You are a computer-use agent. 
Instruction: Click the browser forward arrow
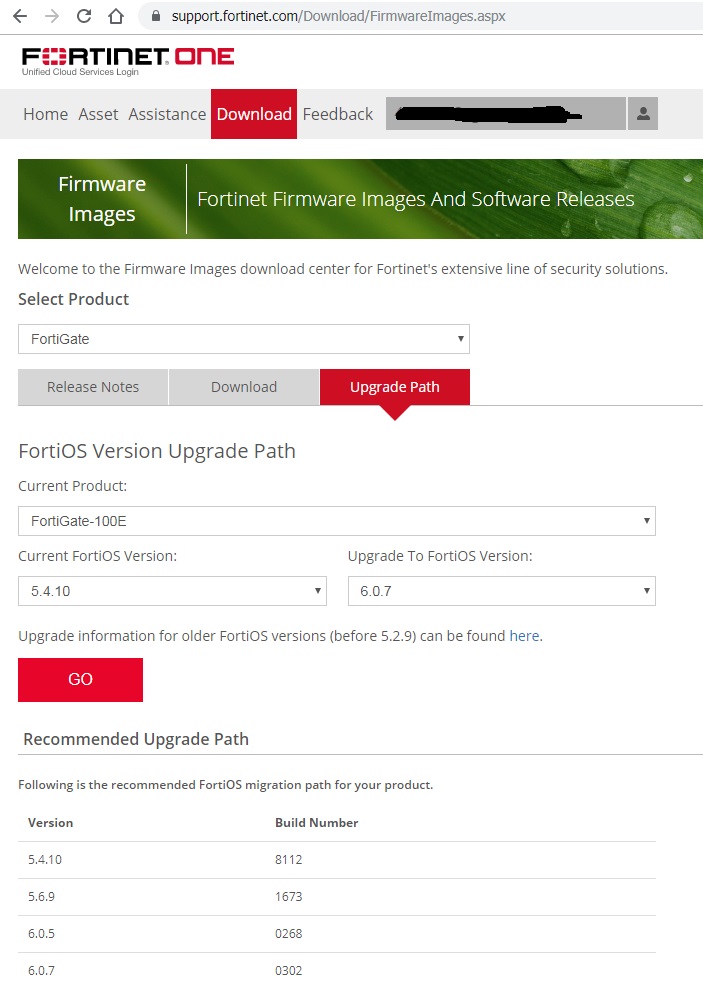point(52,16)
